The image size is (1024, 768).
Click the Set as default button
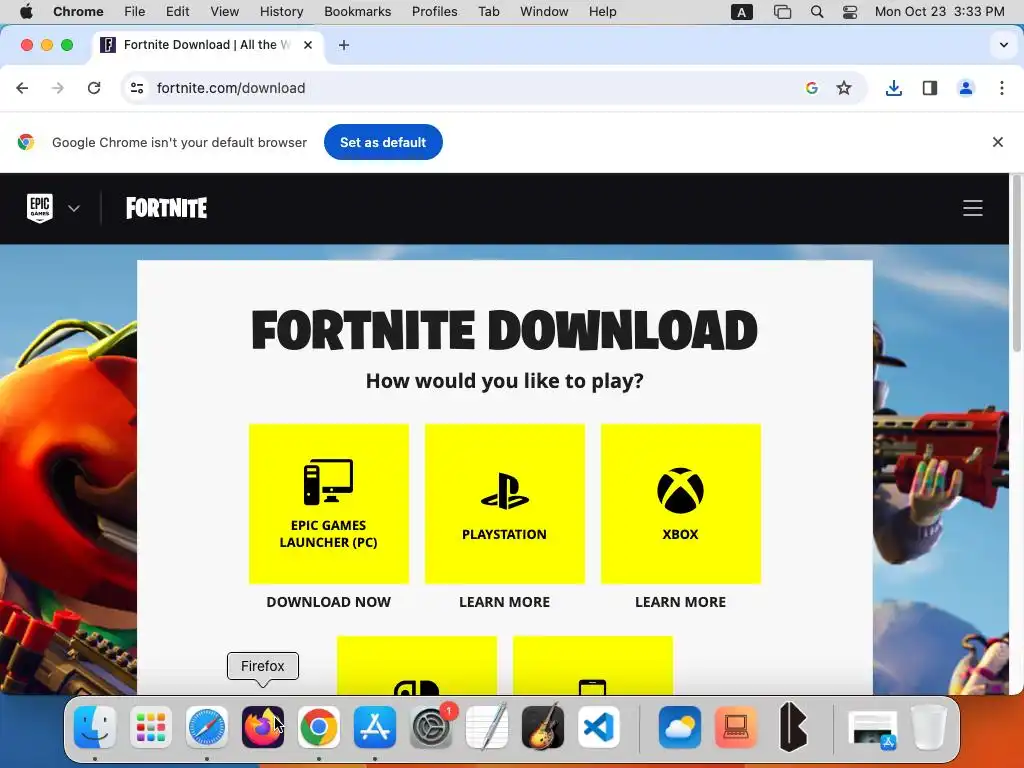383,142
